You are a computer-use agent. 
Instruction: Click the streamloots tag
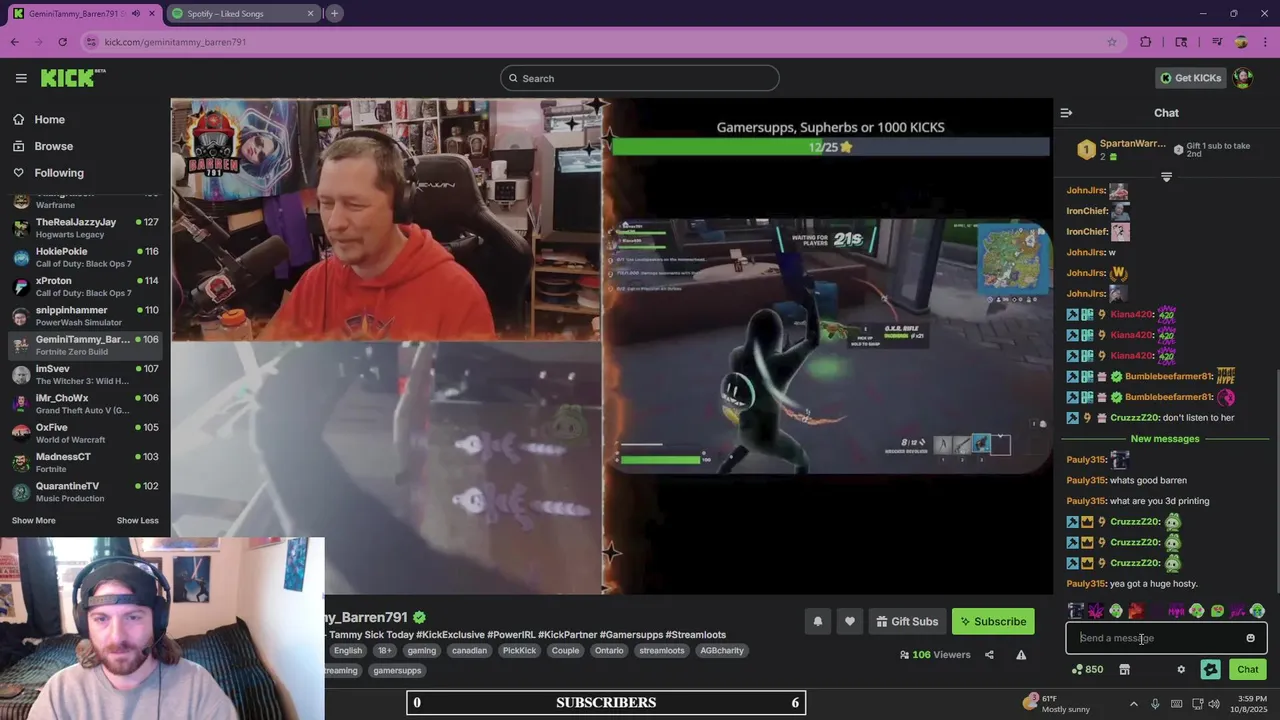[x=662, y=650]
